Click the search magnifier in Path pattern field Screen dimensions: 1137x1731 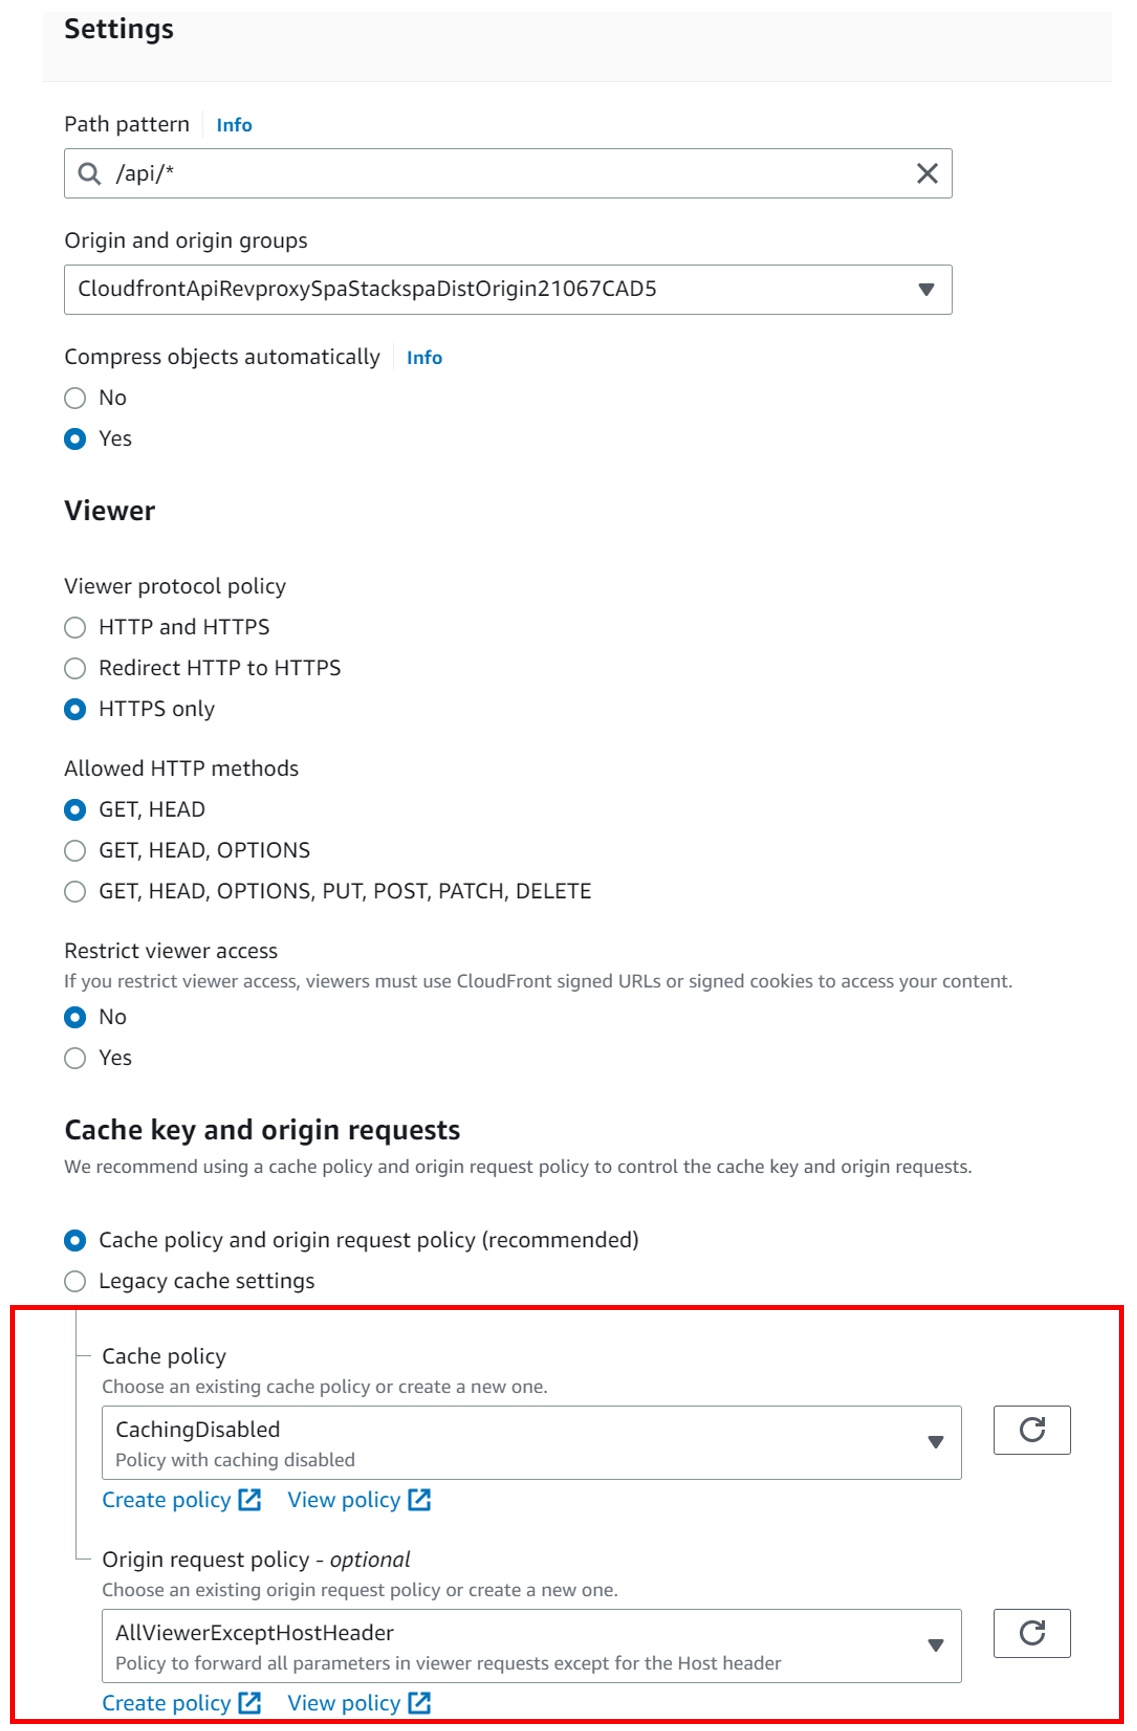[90, 174]
